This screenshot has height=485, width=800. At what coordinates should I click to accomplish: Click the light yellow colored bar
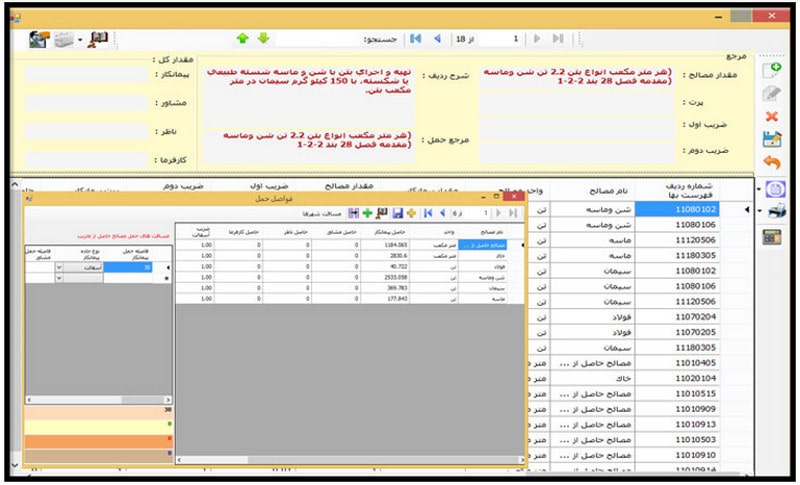tap(98, 426)
